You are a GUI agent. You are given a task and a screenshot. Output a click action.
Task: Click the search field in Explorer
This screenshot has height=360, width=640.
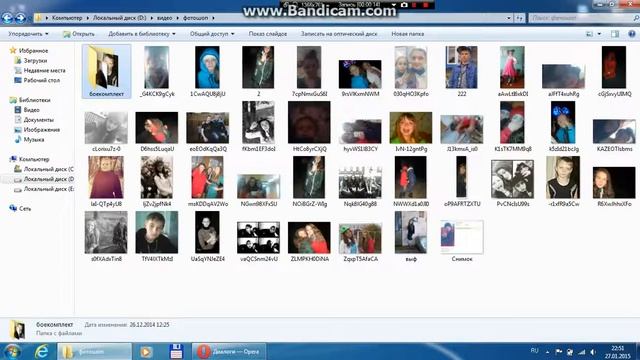pos(583,18)
